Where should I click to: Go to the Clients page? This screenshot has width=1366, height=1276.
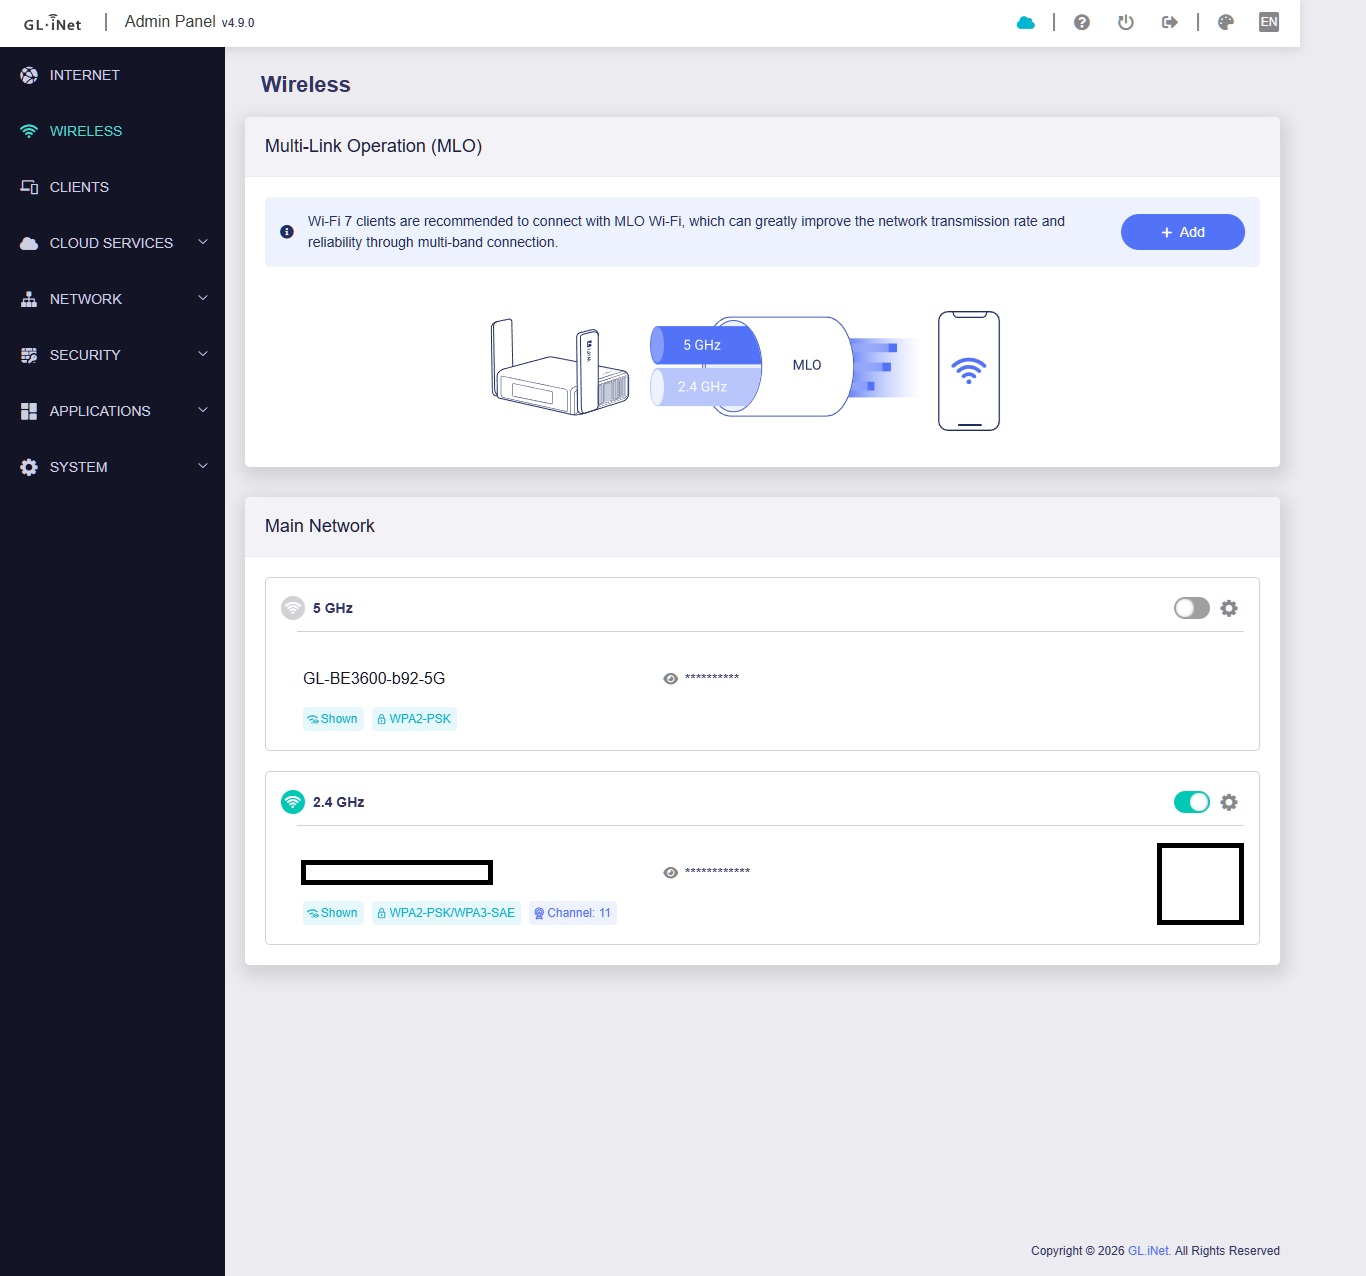(x=79, y=187)
